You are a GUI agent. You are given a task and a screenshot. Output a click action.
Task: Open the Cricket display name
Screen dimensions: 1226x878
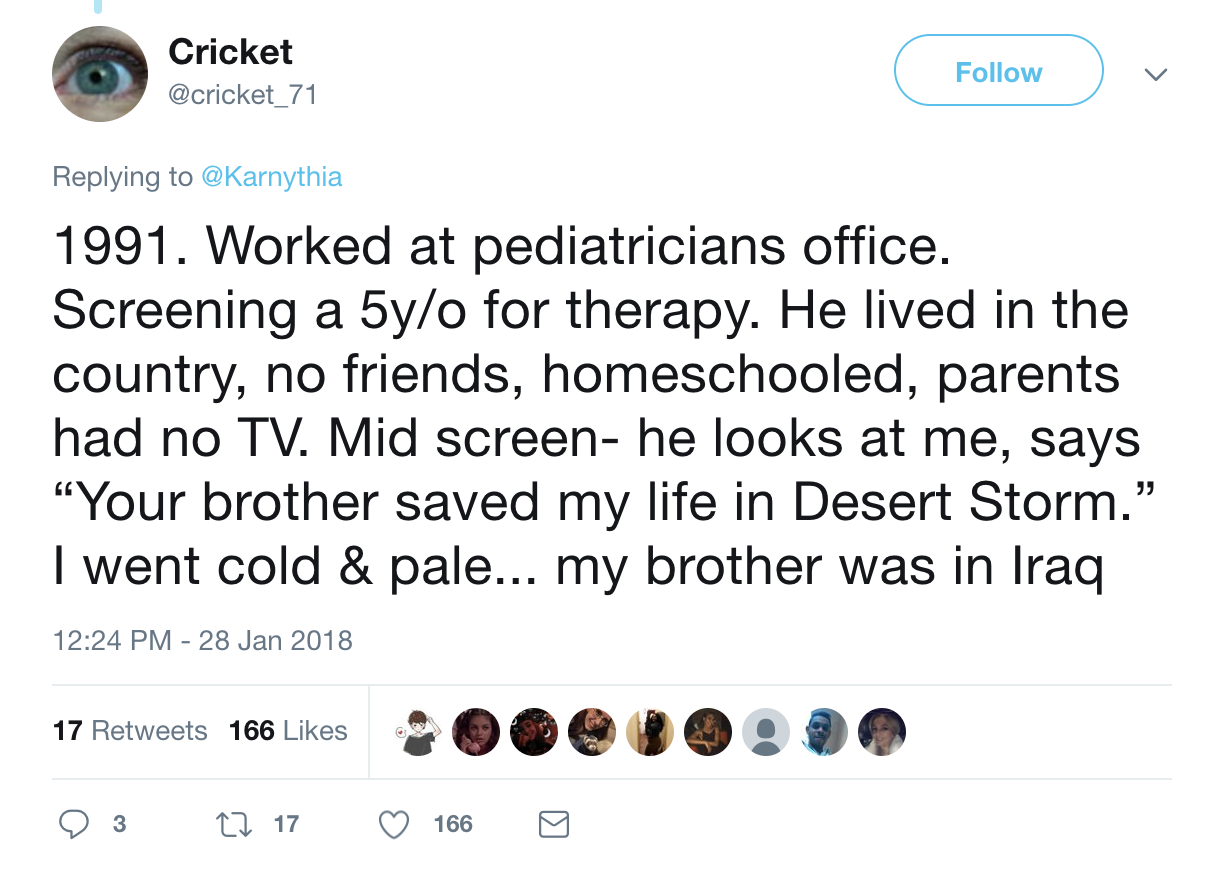pyautogui.click(x=231, y=52)
